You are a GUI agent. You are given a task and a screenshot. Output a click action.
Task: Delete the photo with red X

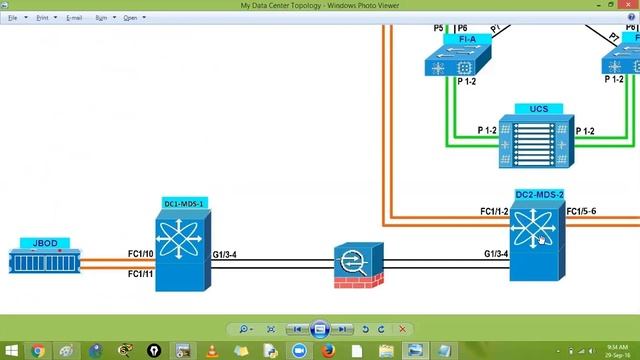coord(402,329)
